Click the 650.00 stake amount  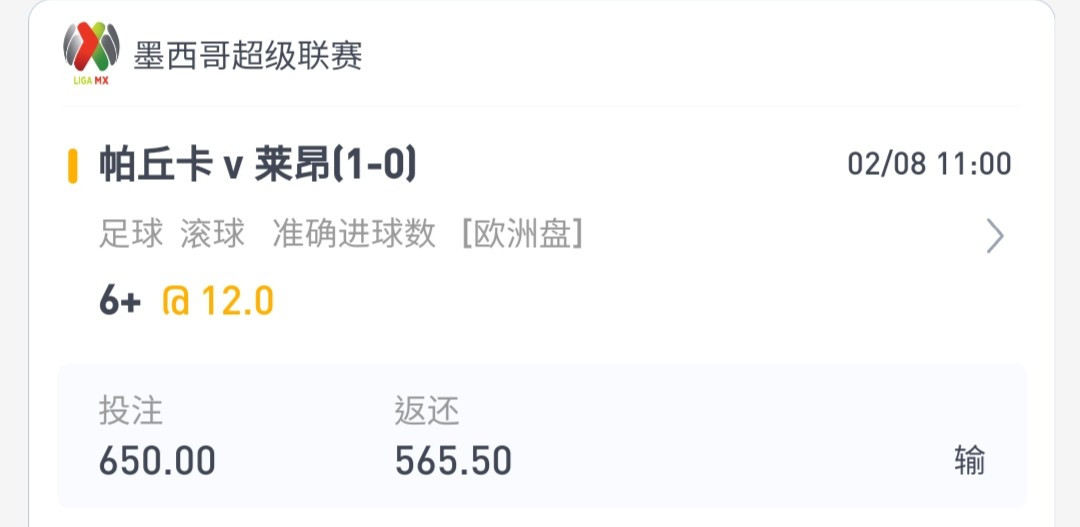point(157,461)
